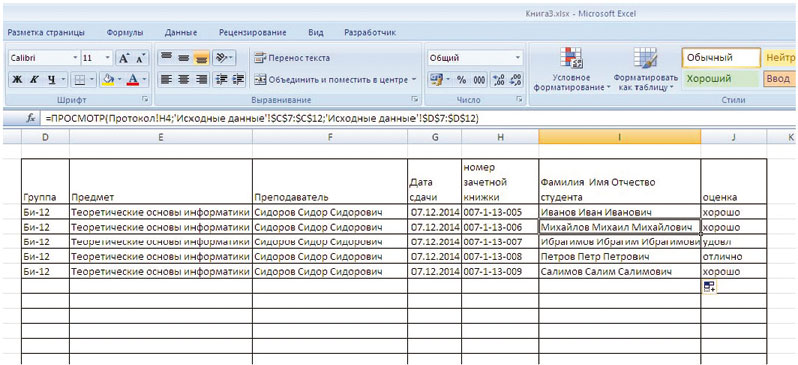798x365 pixels.
Task: Click the Increase Decimal icon
Action: point(499,80)
